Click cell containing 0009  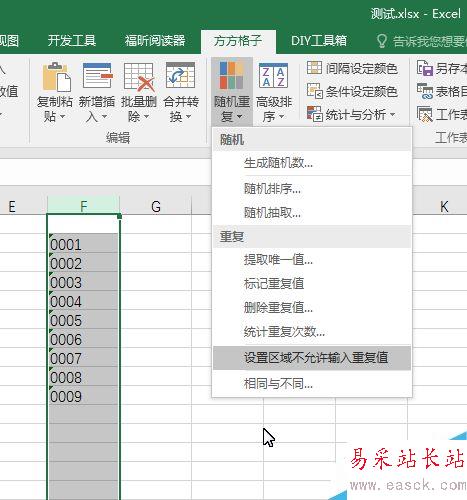point(83,395)
